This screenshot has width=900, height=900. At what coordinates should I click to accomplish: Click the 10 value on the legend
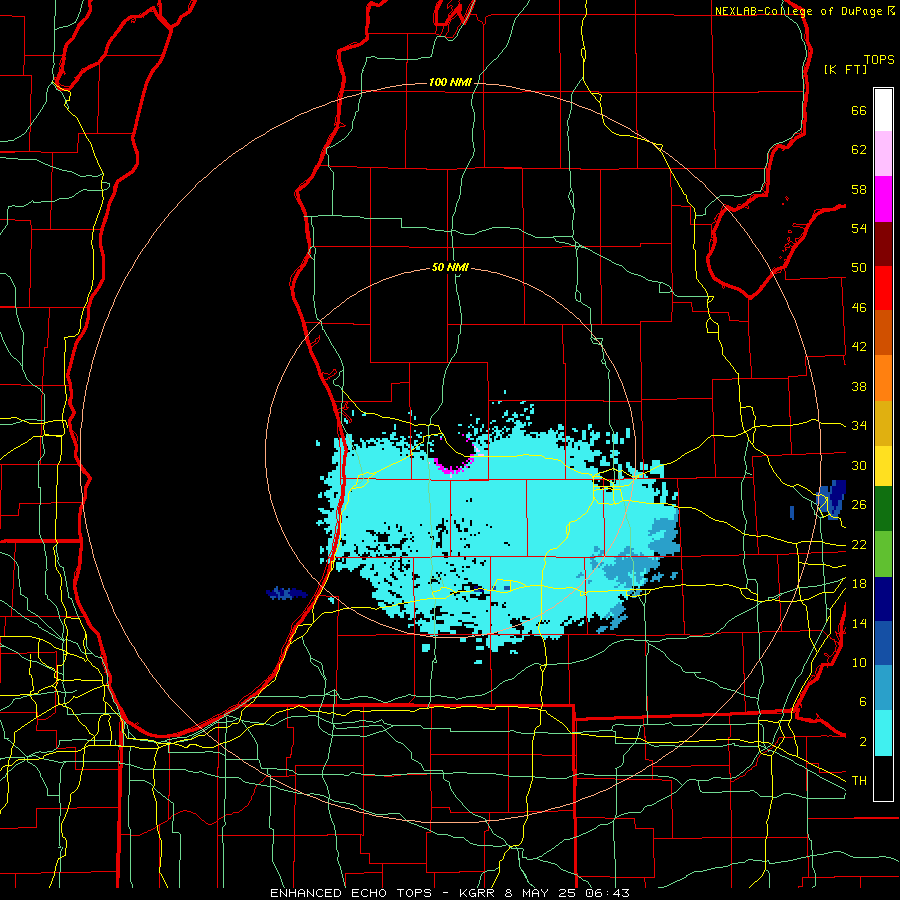click(x=859, y=662)
